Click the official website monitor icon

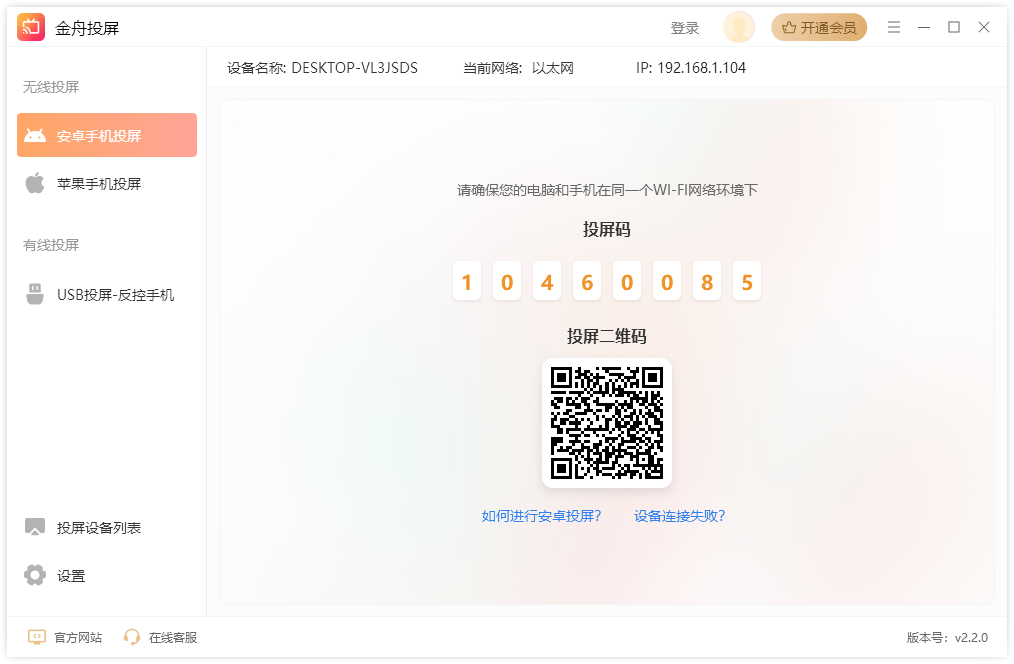pos(37,637)
